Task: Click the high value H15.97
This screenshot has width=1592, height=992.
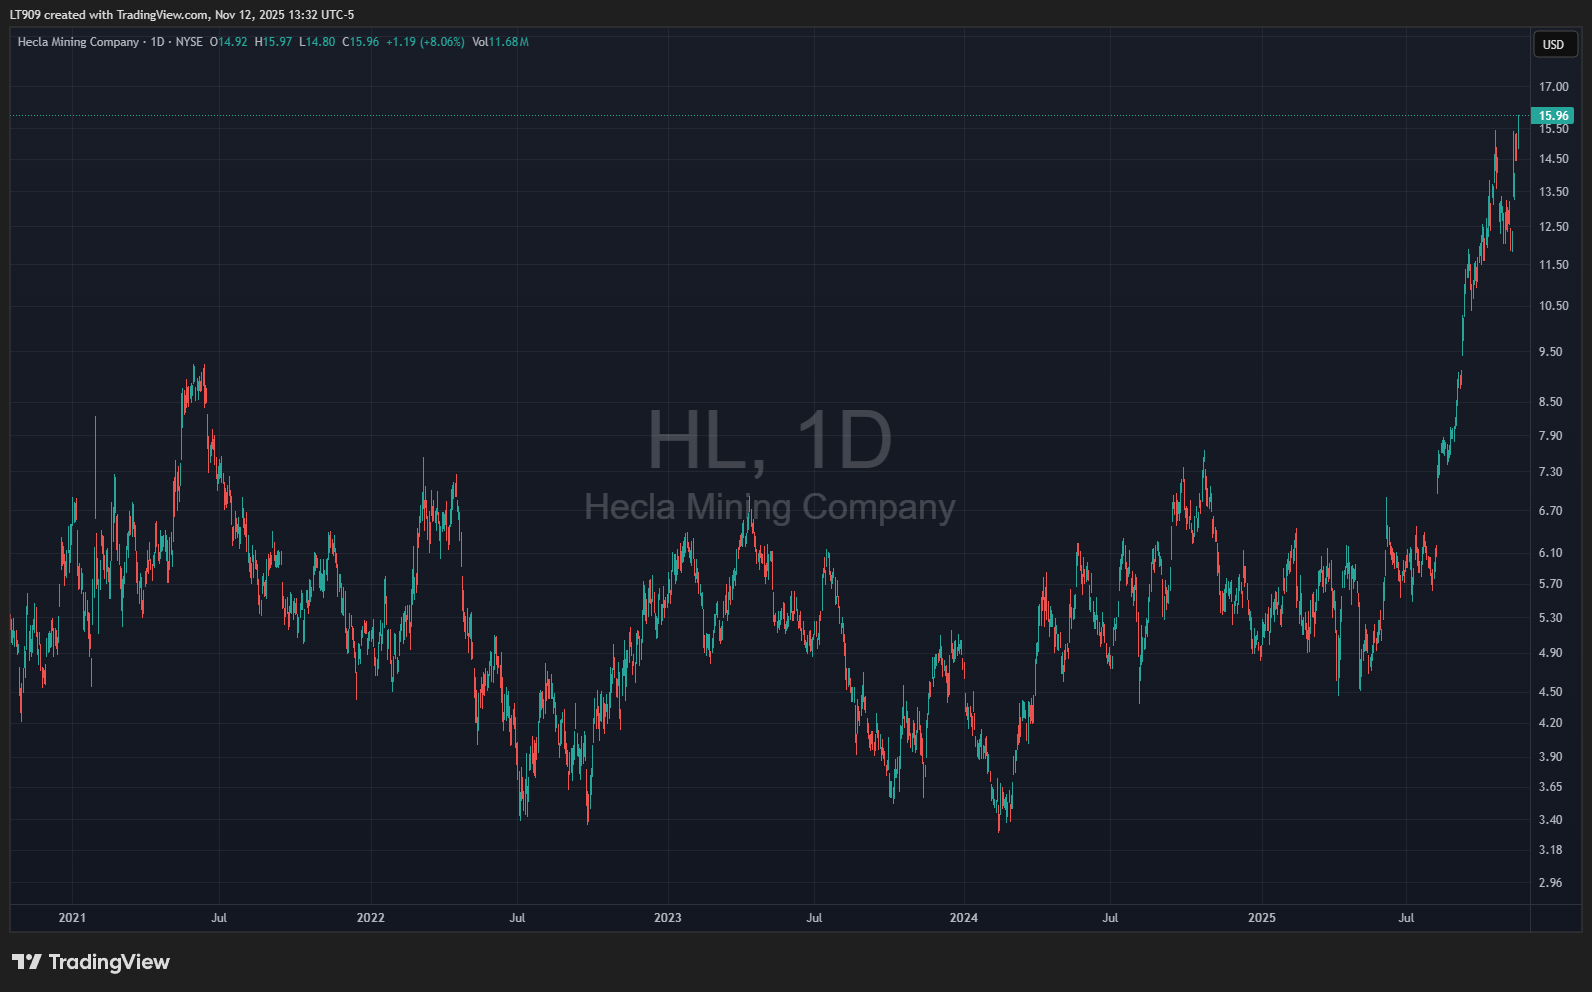Action: click(x=273, y=42)
